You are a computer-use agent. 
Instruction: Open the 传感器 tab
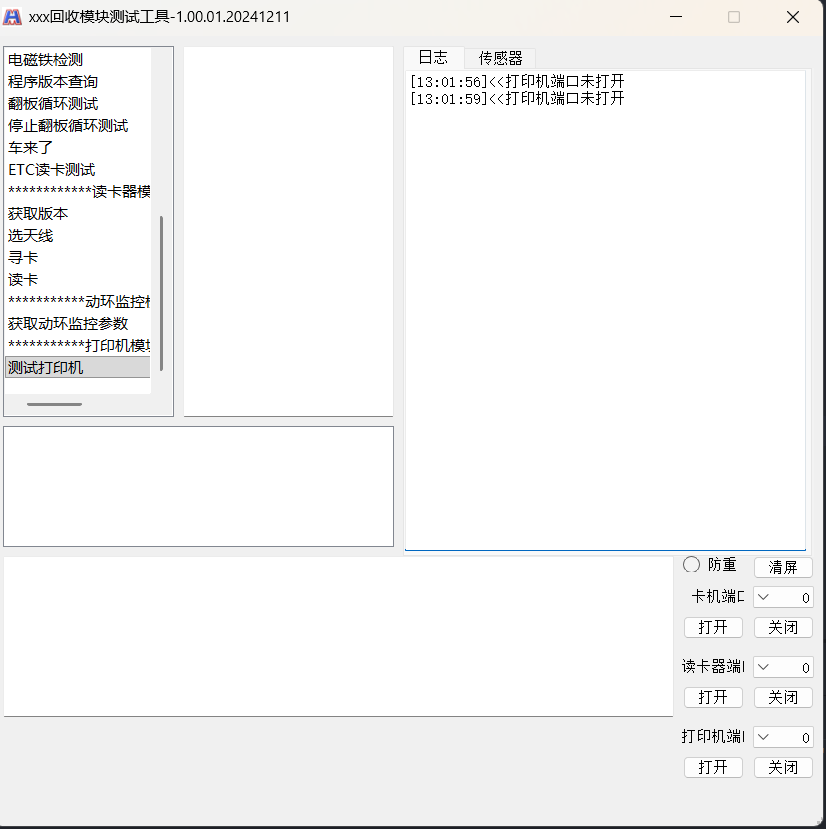pos(500,58)
